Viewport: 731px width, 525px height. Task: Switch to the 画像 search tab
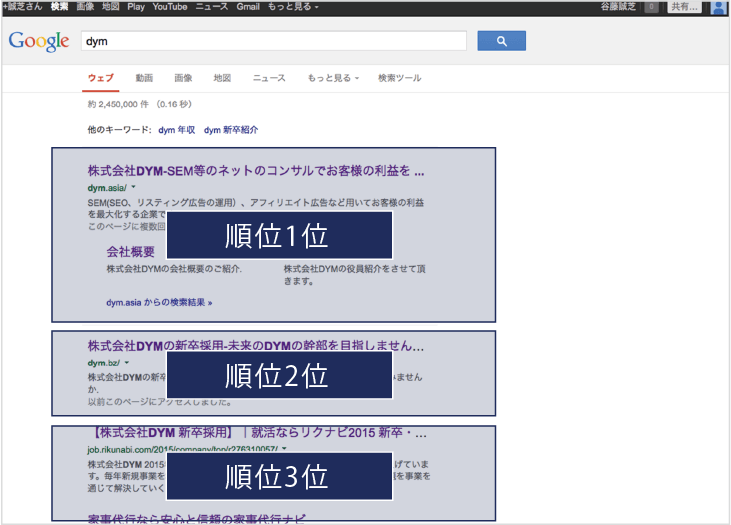(x=183, y=78)
